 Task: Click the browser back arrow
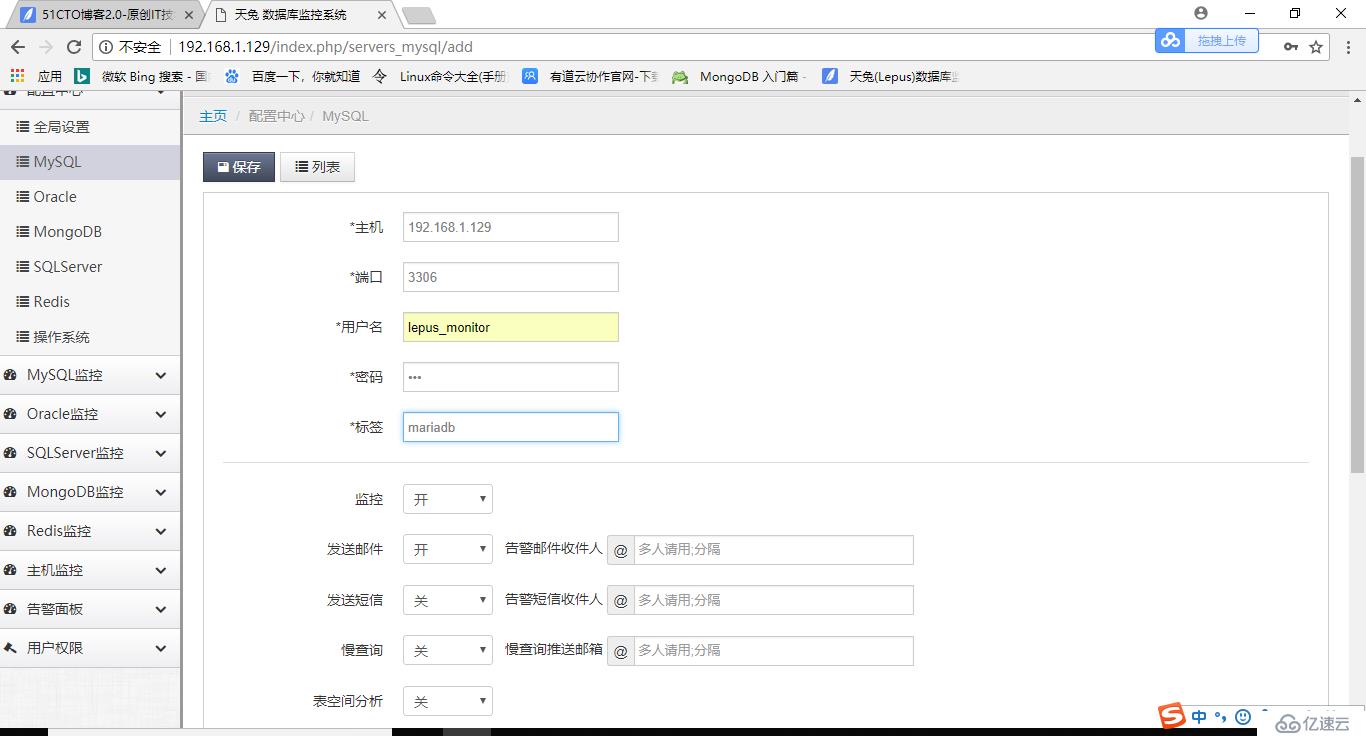[x=17, y=47]
